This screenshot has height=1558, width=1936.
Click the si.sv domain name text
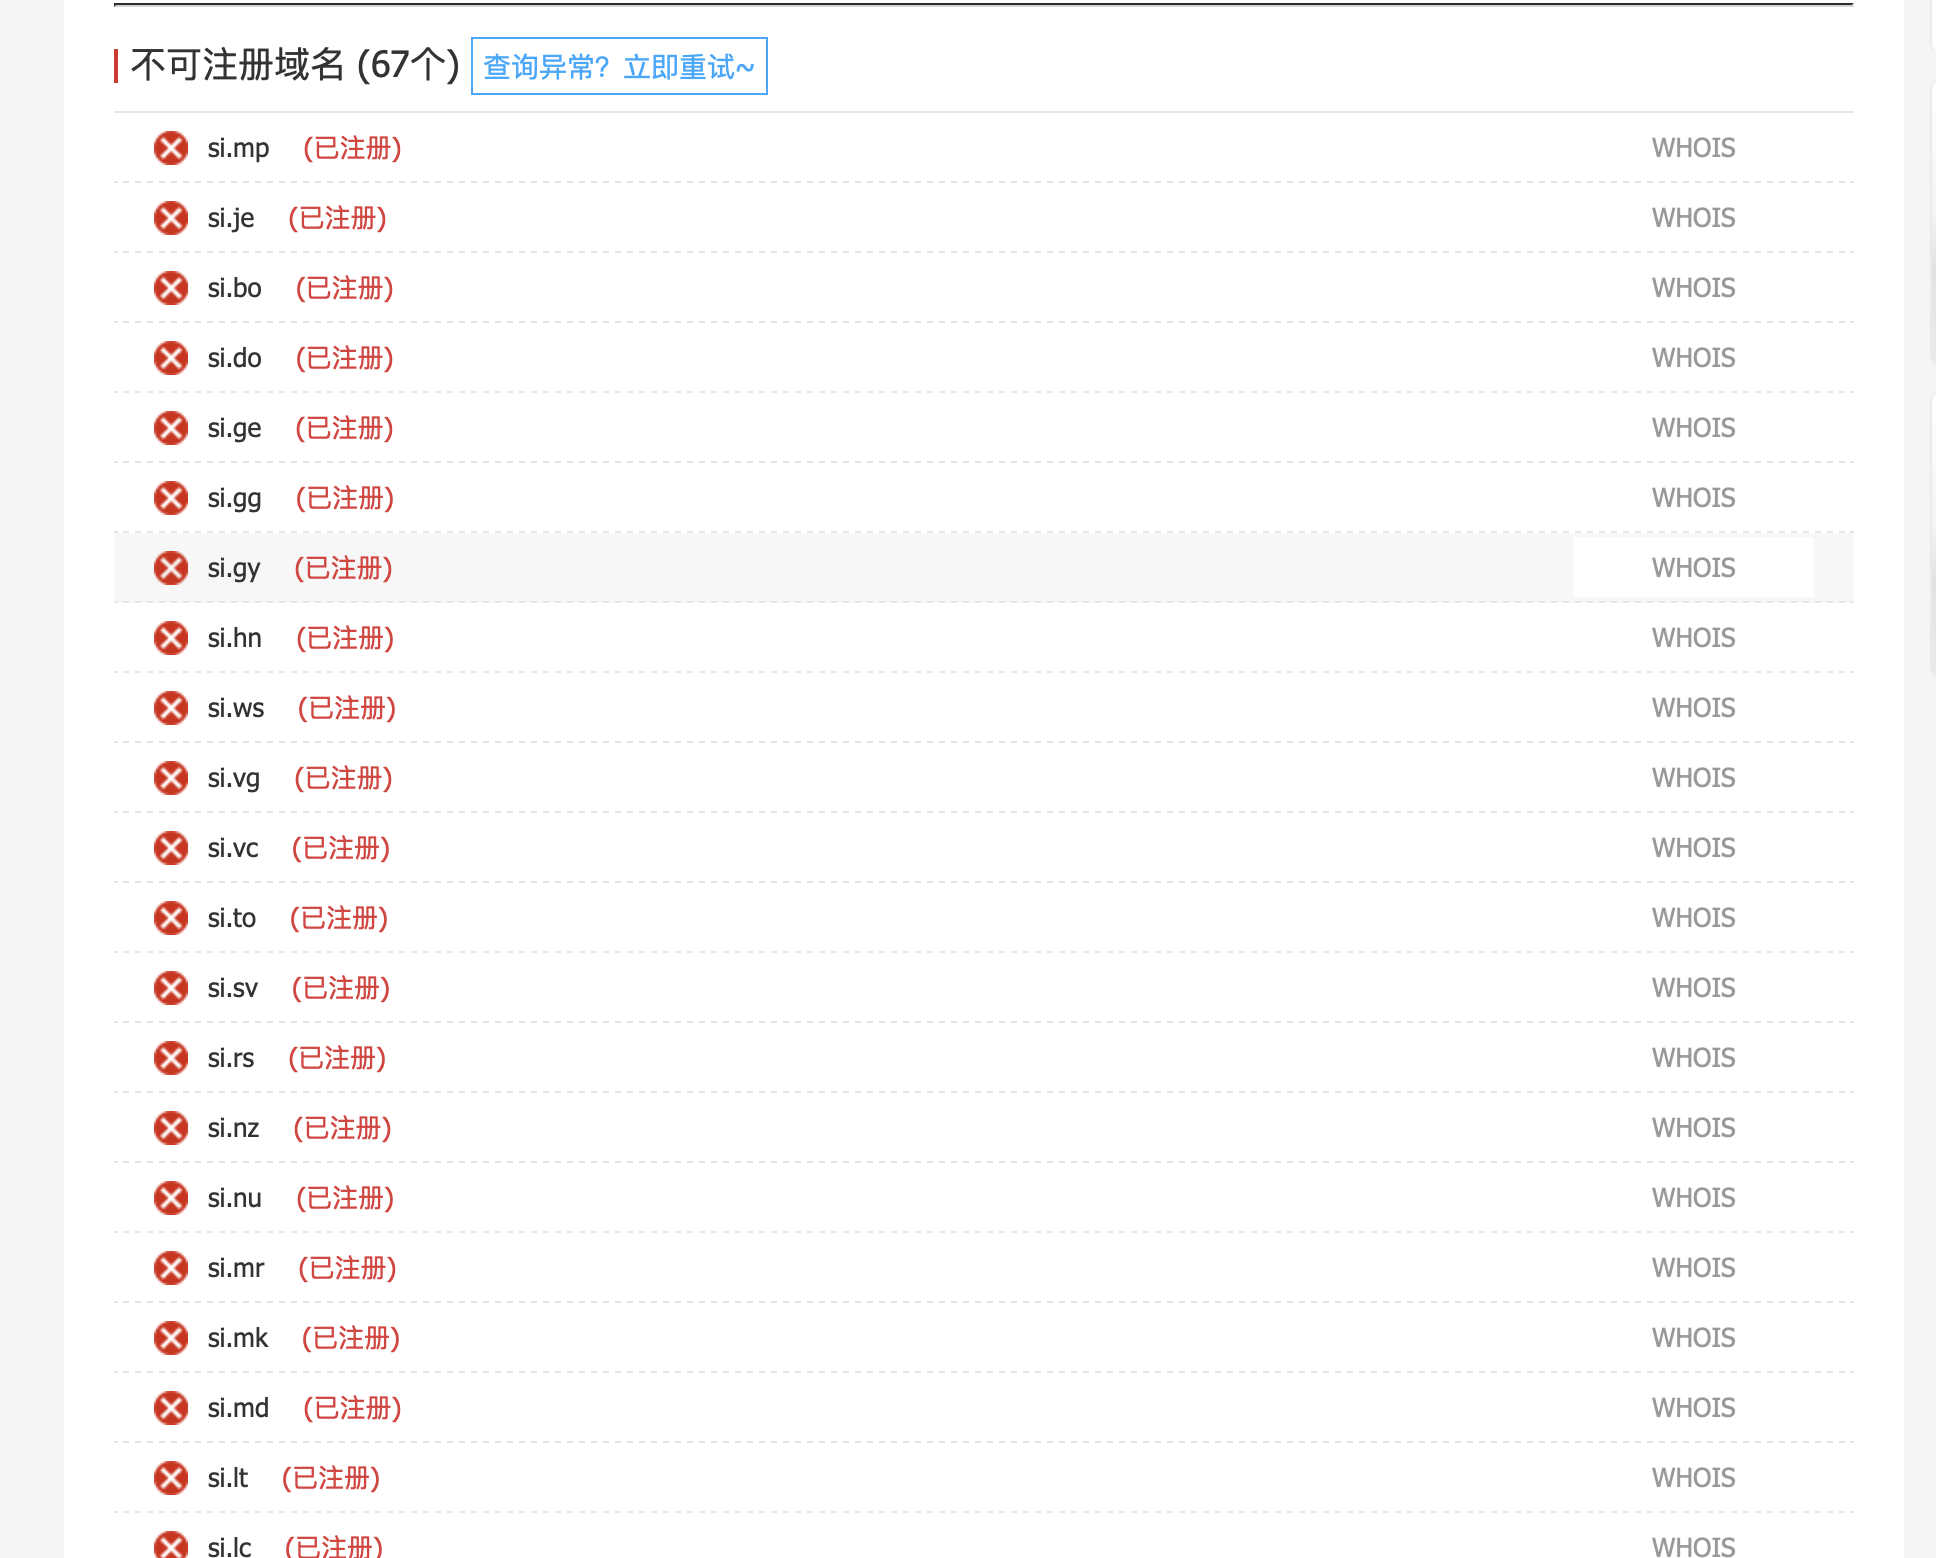(x=233, y=988)
